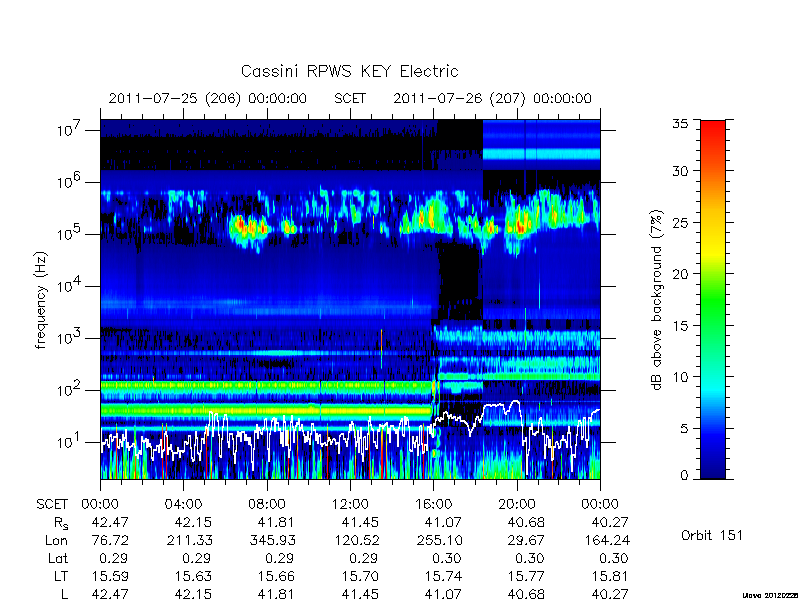Viewport: 800px width, 600px height.
Task: Click the 10^1 frequency tick label
Action: tap(68, 441)
